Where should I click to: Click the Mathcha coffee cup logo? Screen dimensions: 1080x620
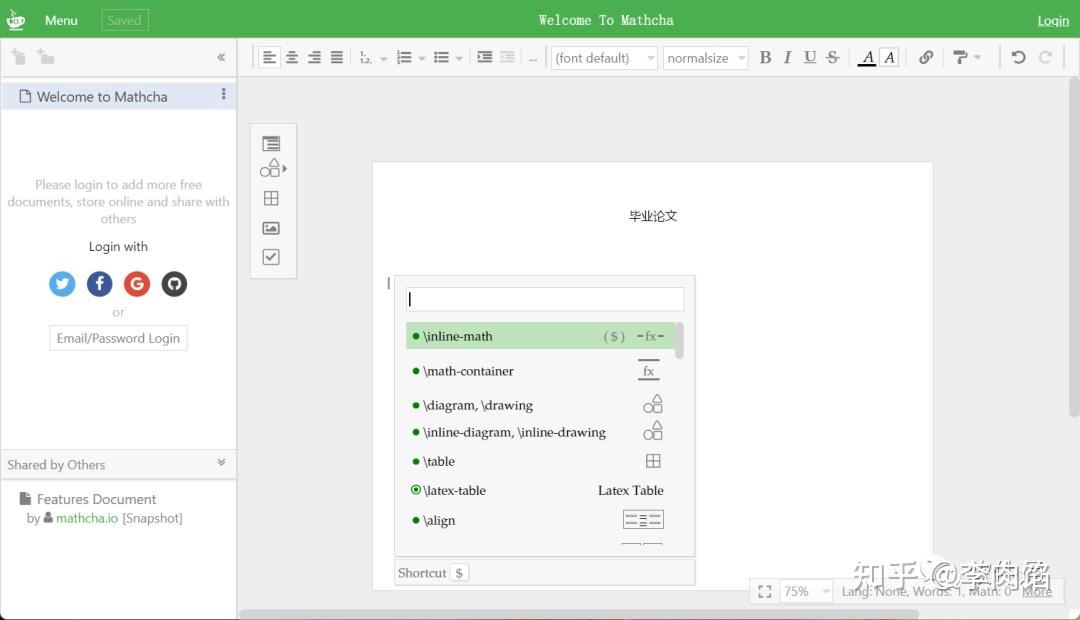click(15, 20)
